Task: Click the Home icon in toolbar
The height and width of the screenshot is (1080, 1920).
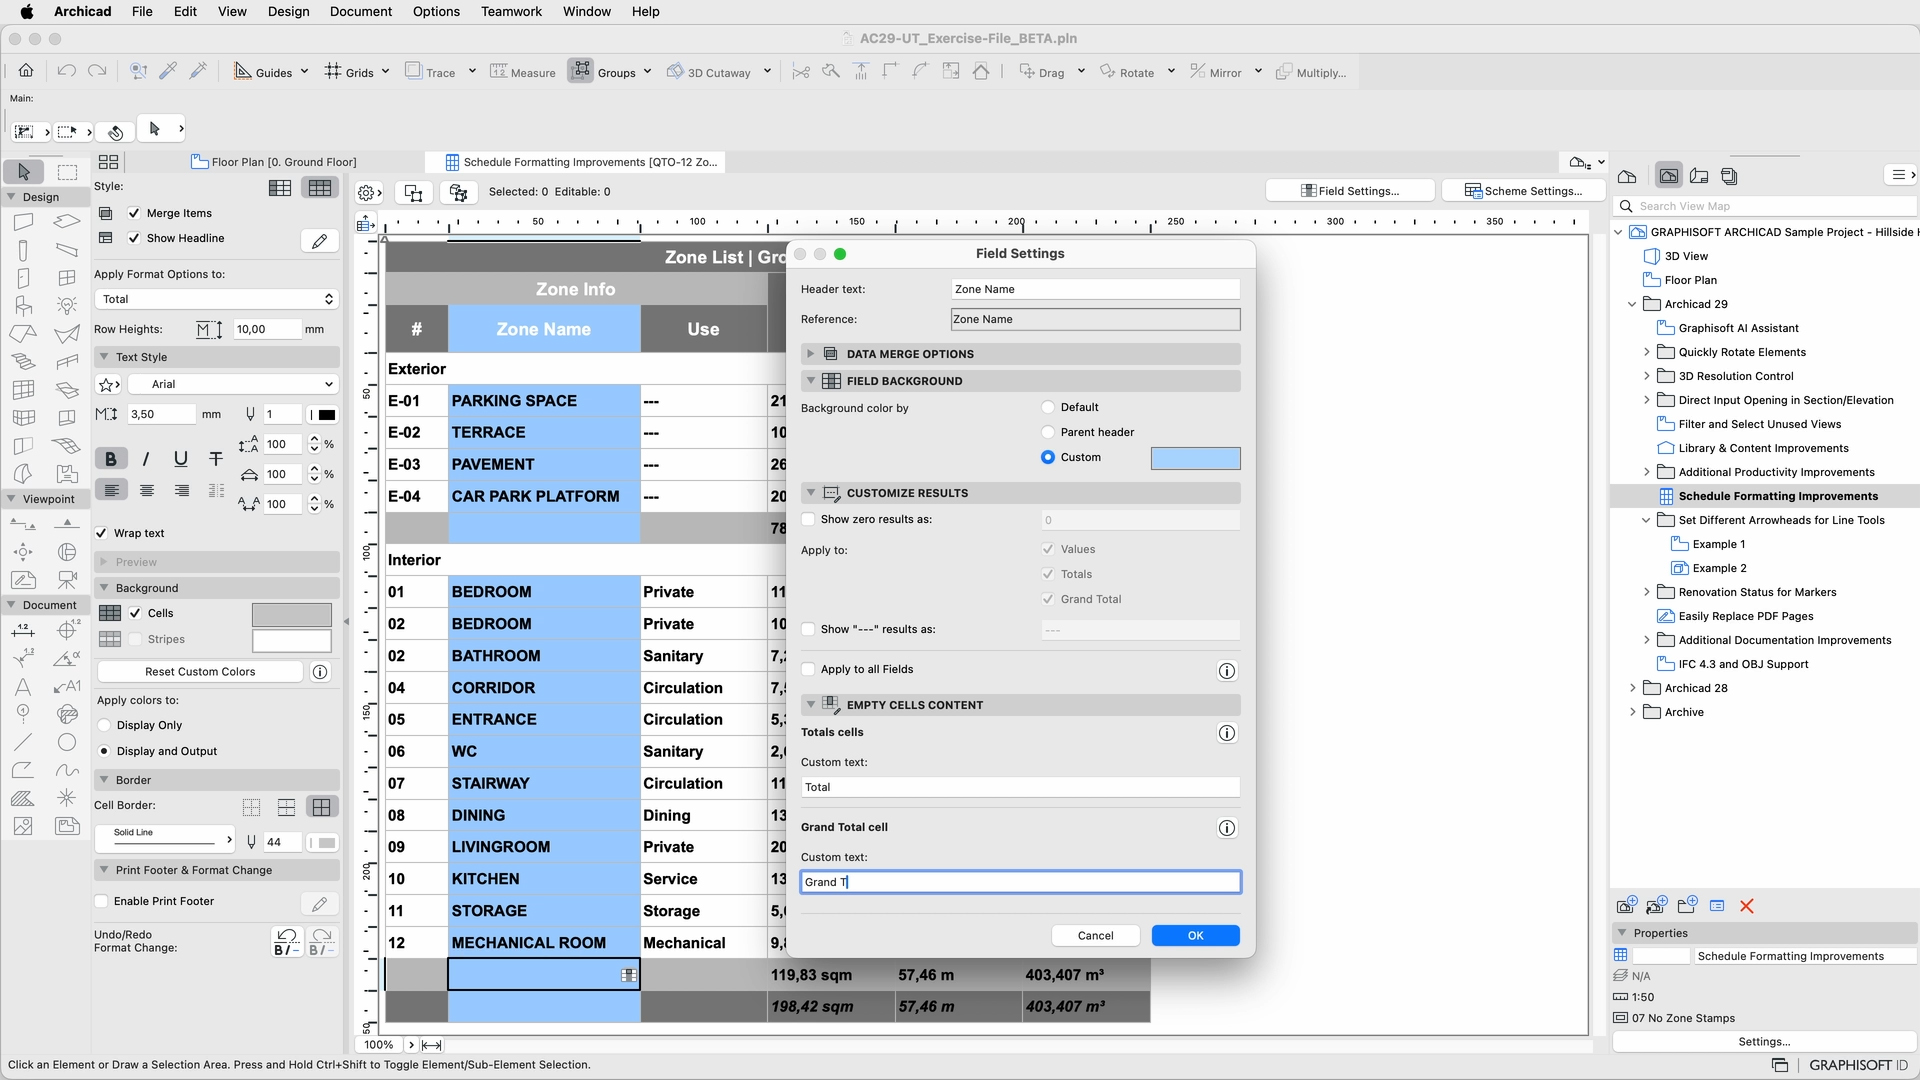Action: pos(26,71)
